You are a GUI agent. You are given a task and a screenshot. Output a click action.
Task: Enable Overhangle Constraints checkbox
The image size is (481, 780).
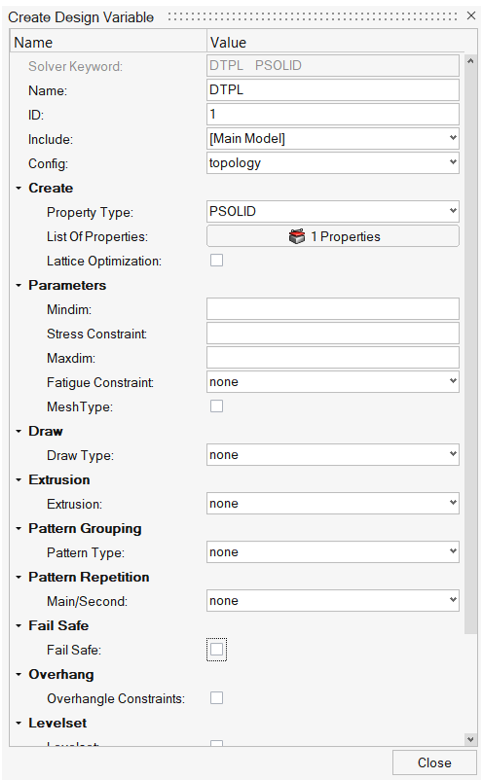pos(216,698)
